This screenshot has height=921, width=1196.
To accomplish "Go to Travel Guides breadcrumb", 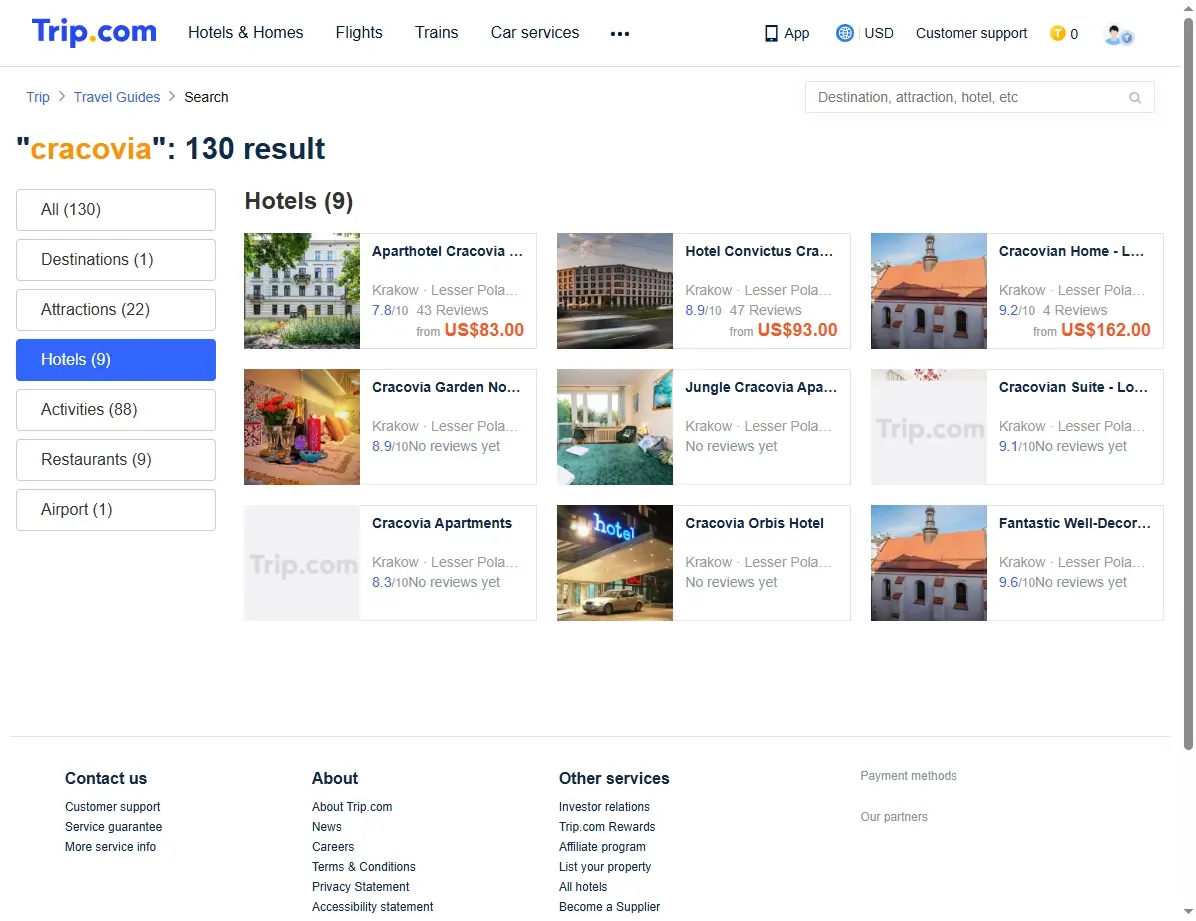I will click(x=117, y=97).
